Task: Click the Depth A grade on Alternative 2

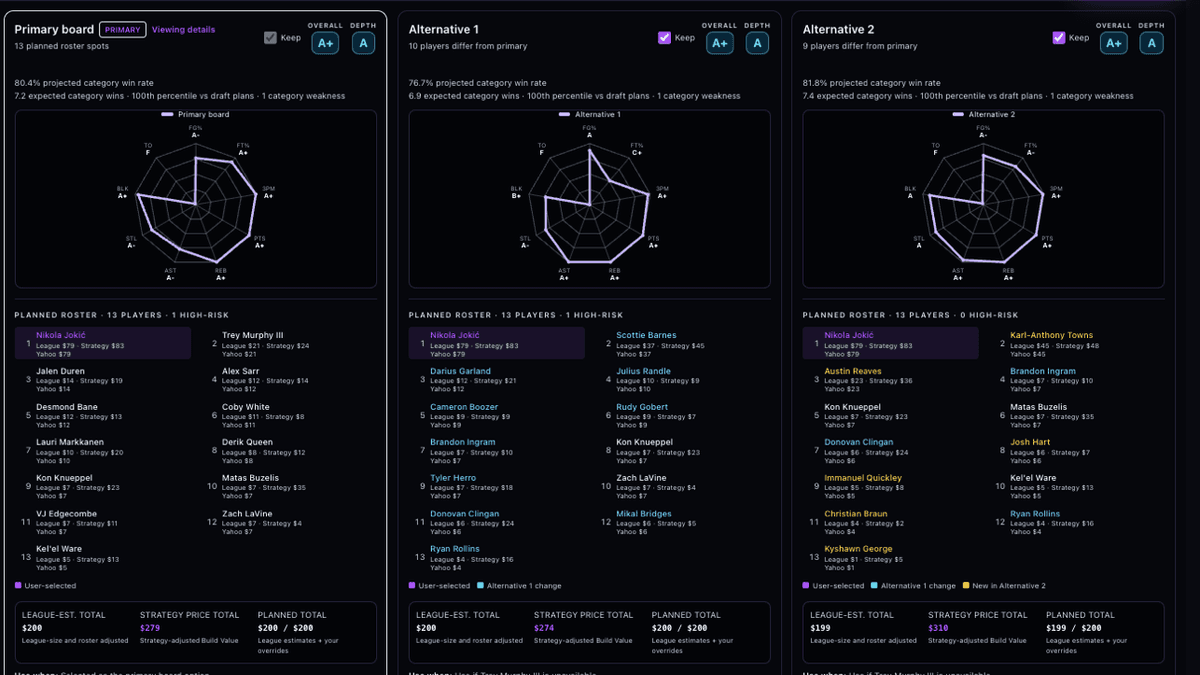Action: 1151,43
